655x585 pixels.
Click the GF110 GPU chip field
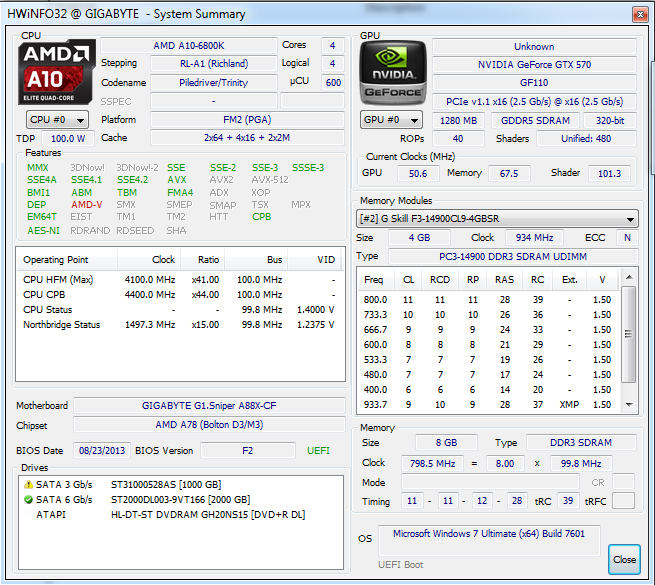click(x=534, y=83)
